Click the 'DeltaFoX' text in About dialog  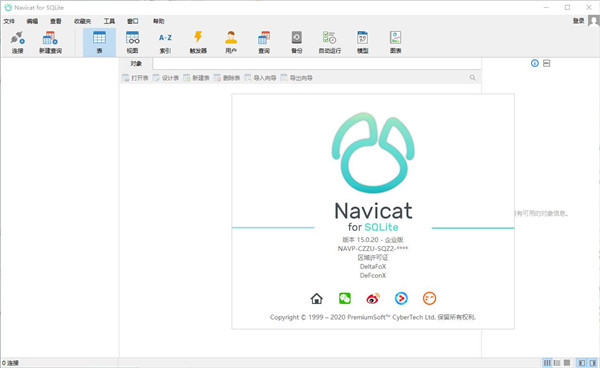373,266
